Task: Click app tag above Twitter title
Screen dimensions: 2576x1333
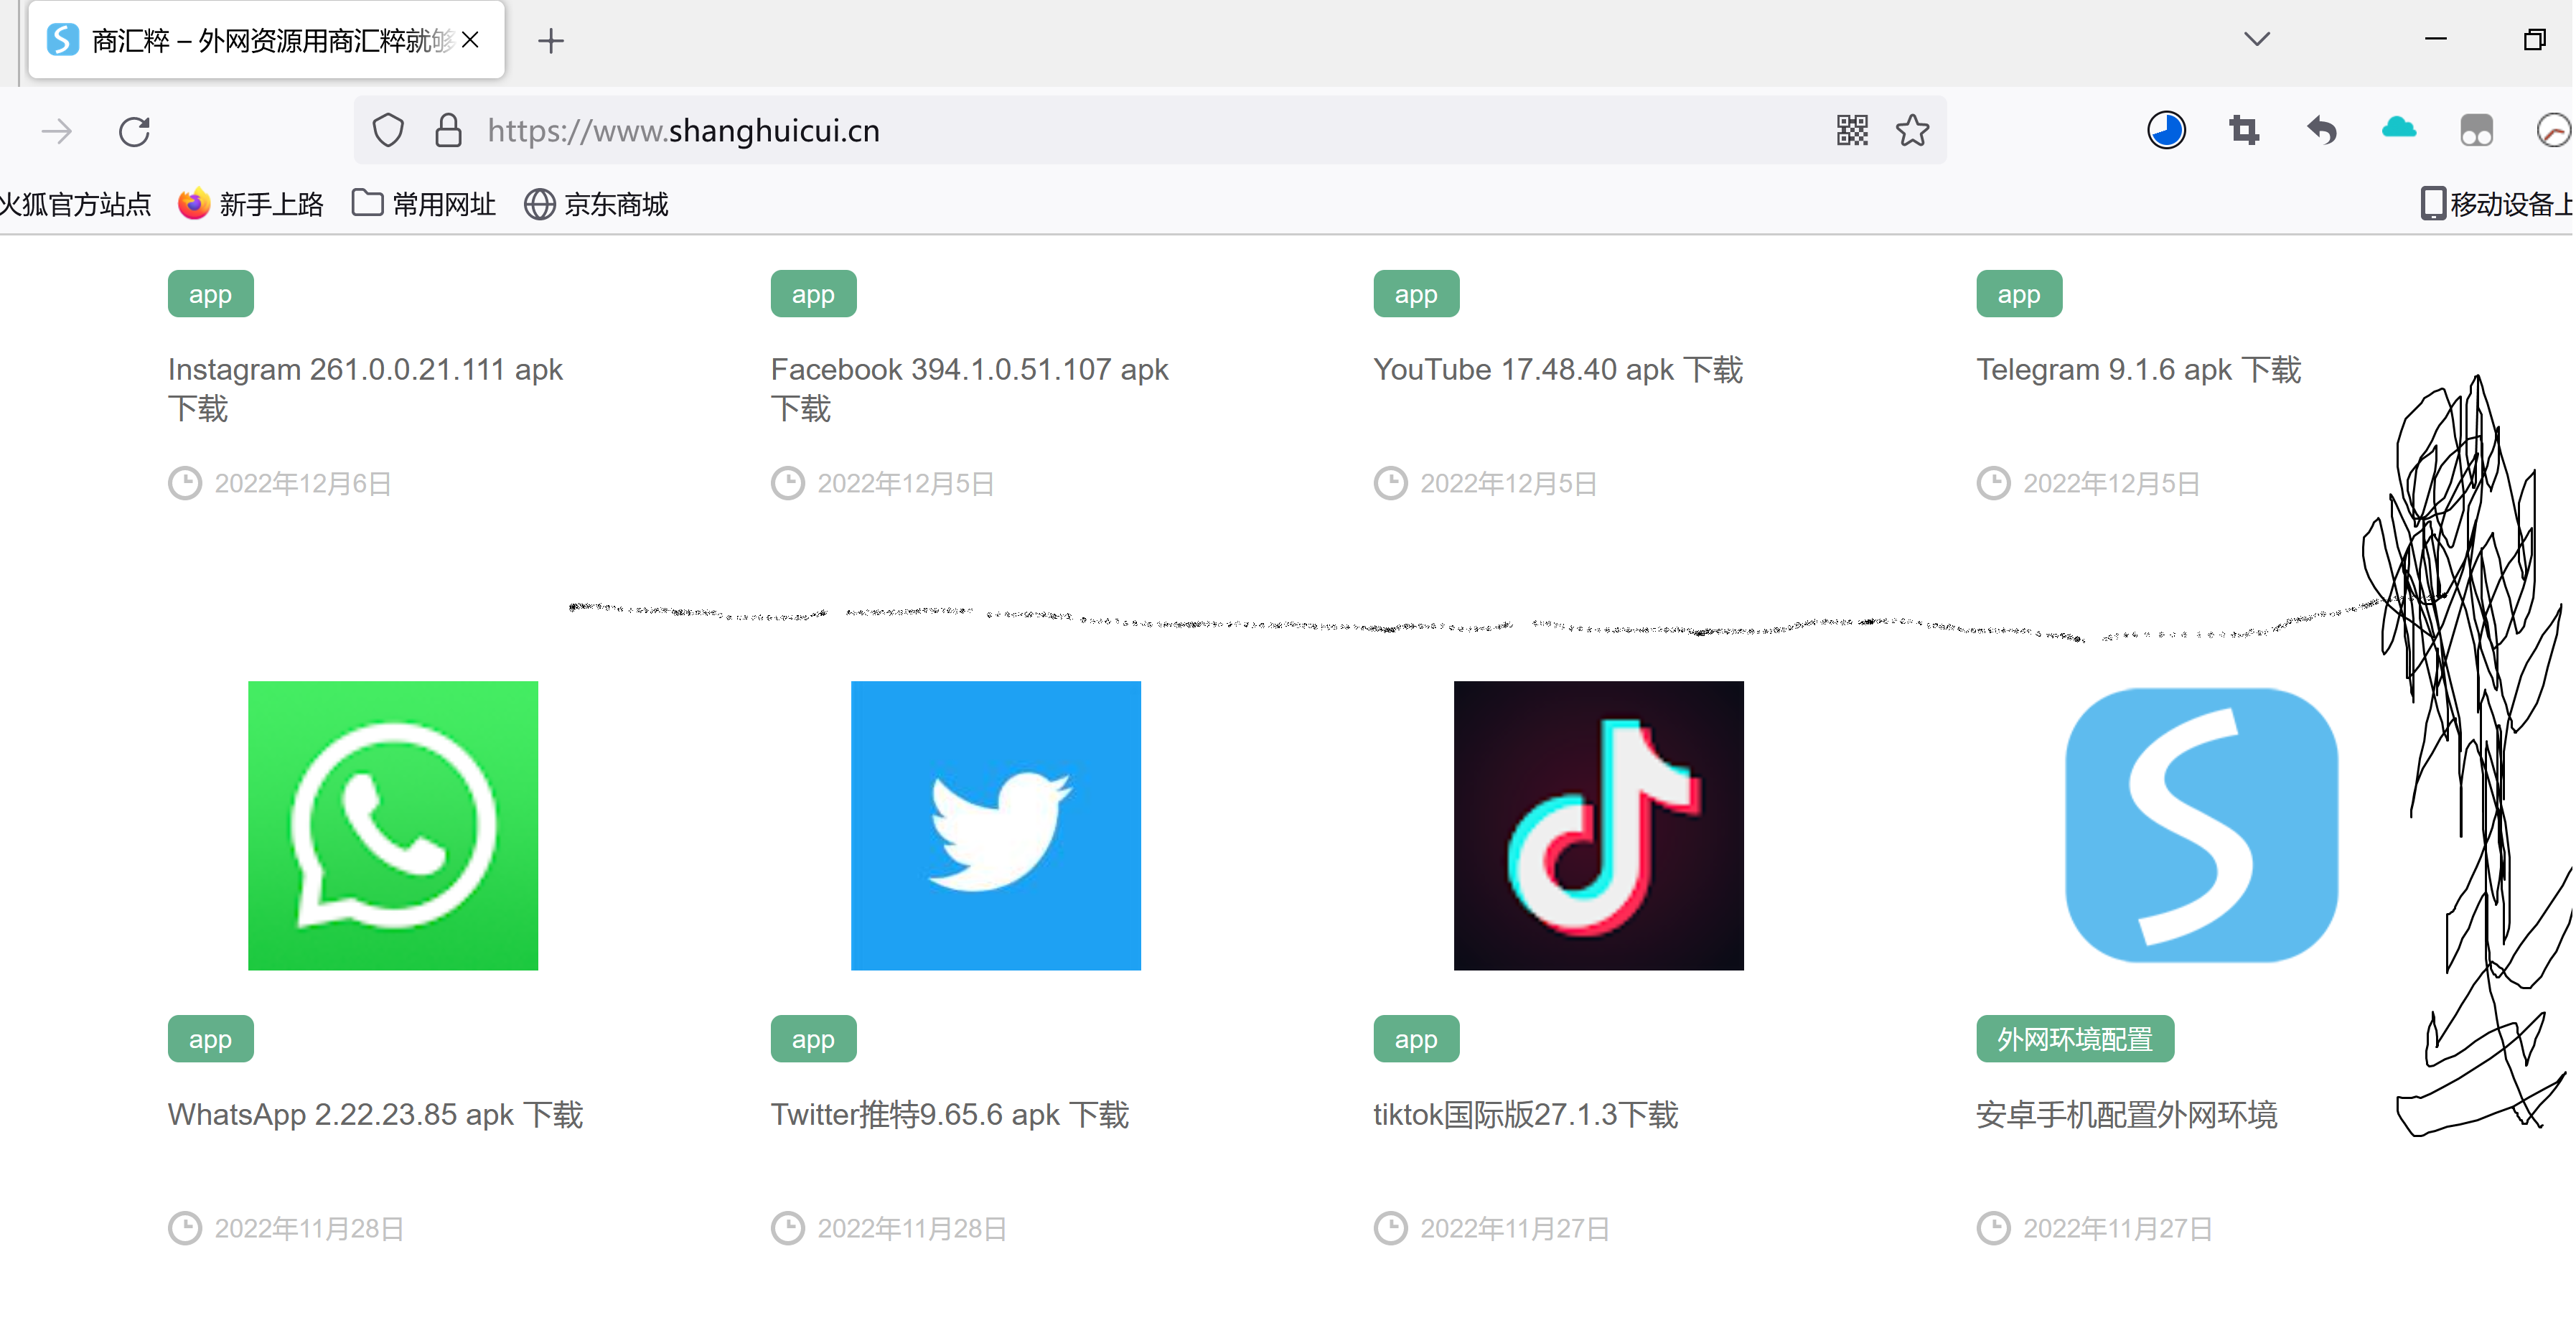Action: [x=813, y=1038]
